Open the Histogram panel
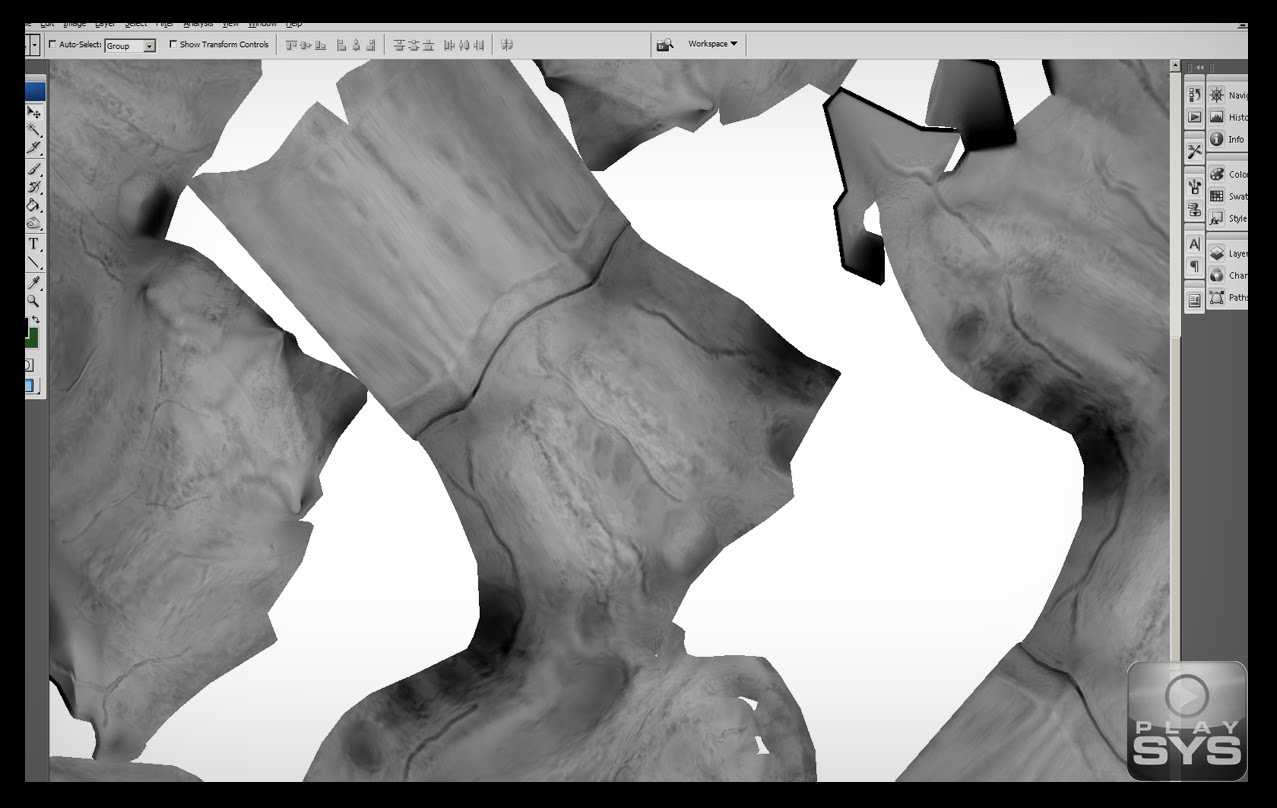The height and width of the screenshot is (808, 1277). (1228, 117)
